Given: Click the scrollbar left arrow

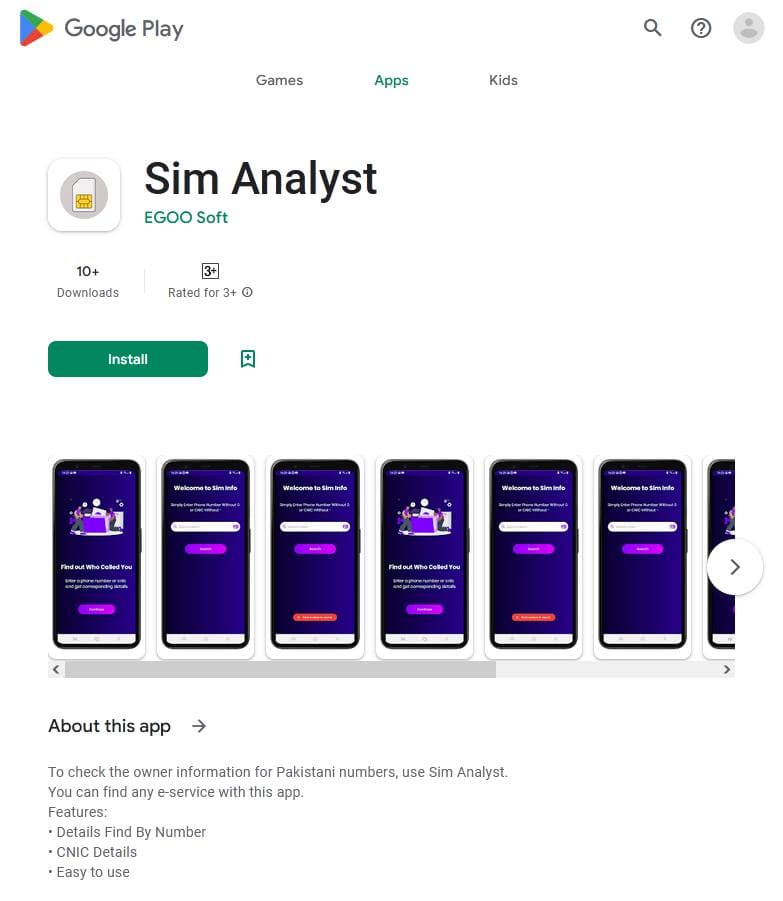Looking at the screenshot, I should (x=56, y=669).
